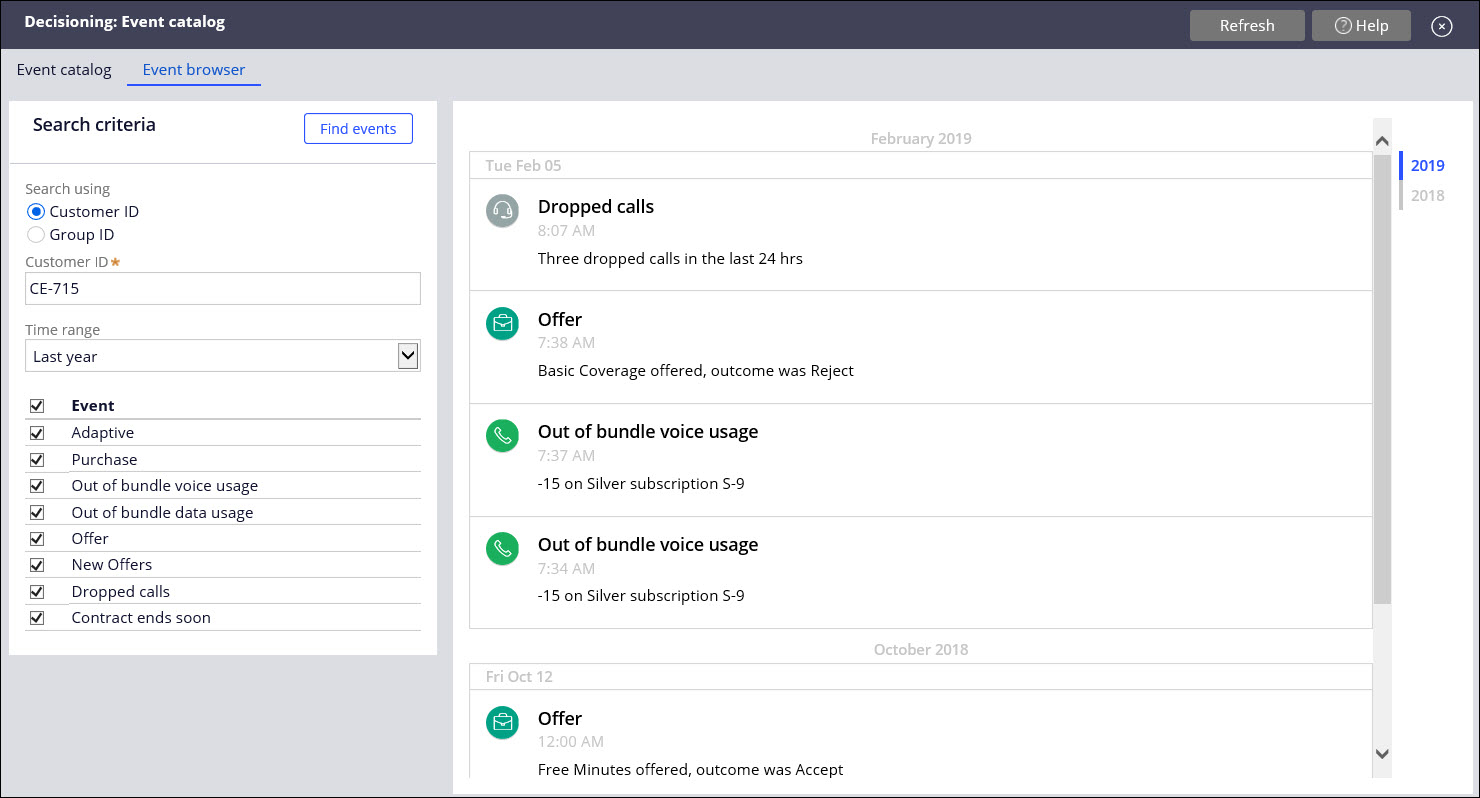Click the February Offer briefcase icon
1480x798 pixels.
(x=502, y=323)
